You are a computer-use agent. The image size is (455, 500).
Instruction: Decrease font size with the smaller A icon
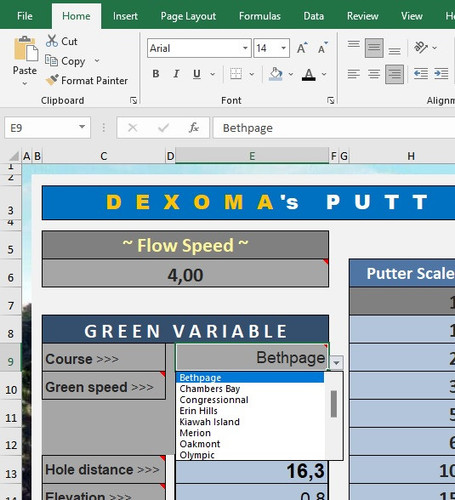(322, 48)
